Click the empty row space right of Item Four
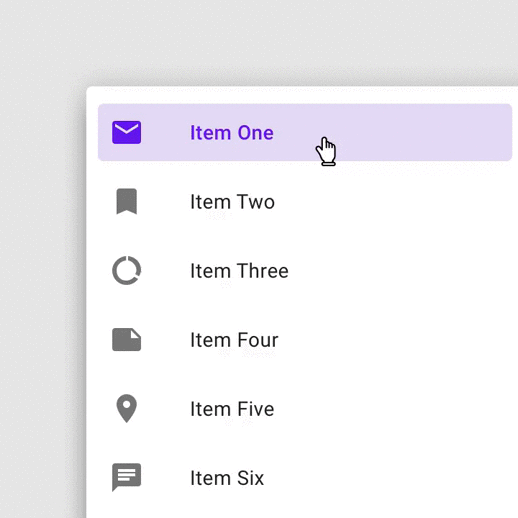This screenshot has width=518, height=518. point(395,340)
